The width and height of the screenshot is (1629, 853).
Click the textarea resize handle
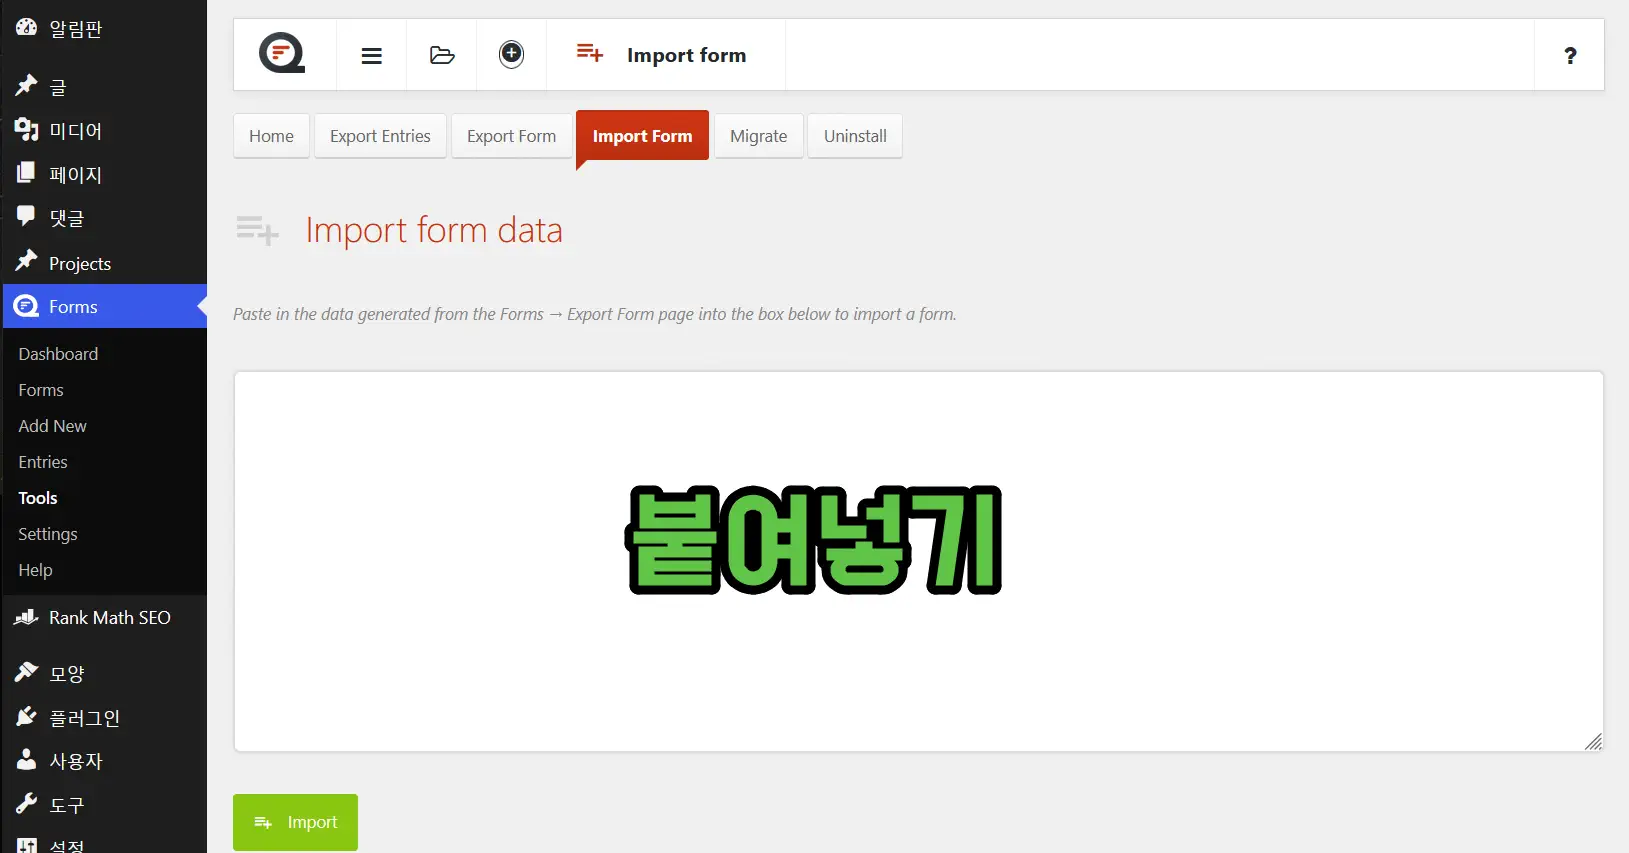1593,741
